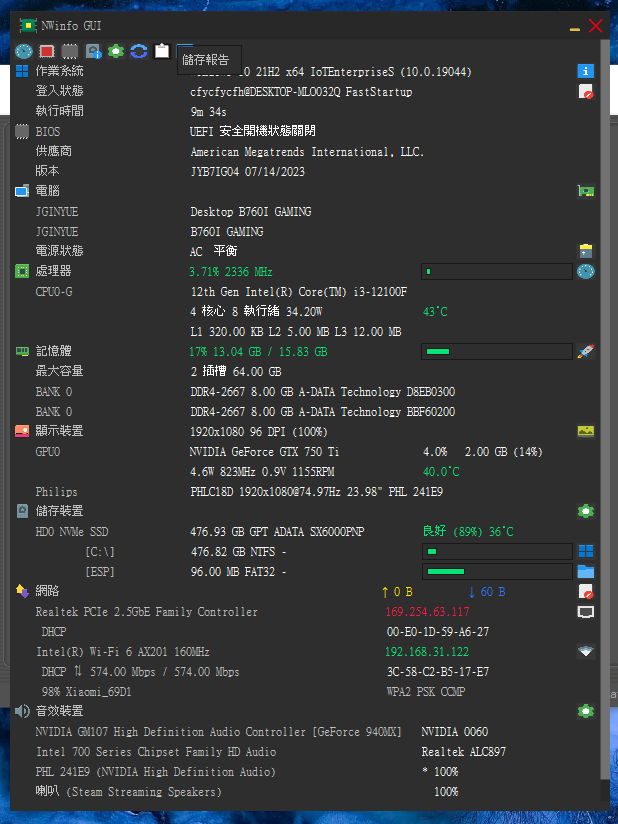Click the rocket icon on 記憶體 row

coord(585,351)
